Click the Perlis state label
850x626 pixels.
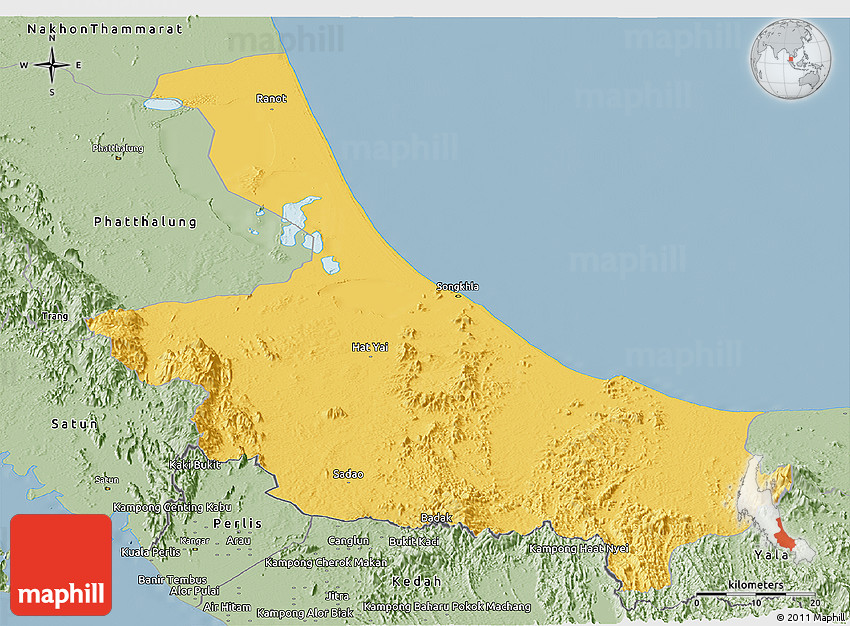tap(238, 523)
